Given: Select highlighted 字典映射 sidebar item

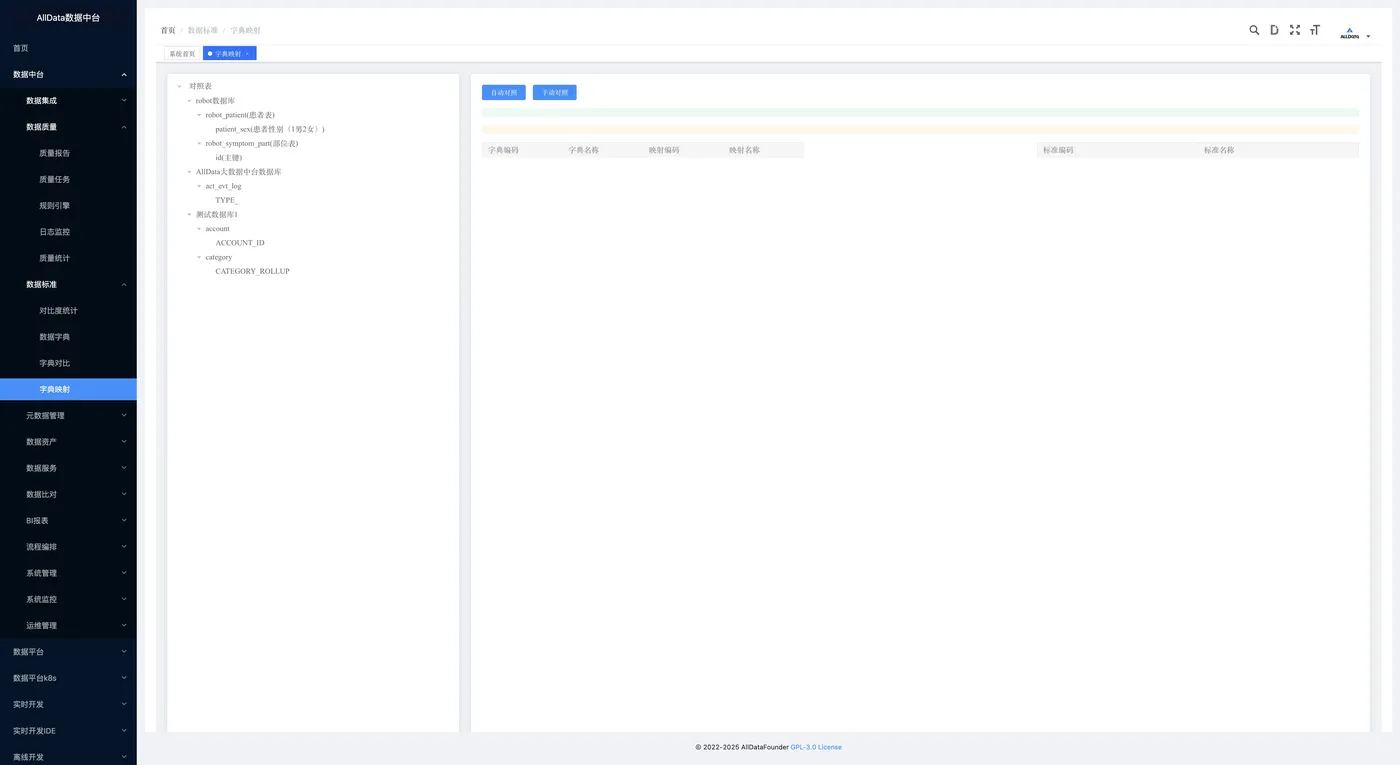Looking at the screenshot, I should click(x=68, y=389).
